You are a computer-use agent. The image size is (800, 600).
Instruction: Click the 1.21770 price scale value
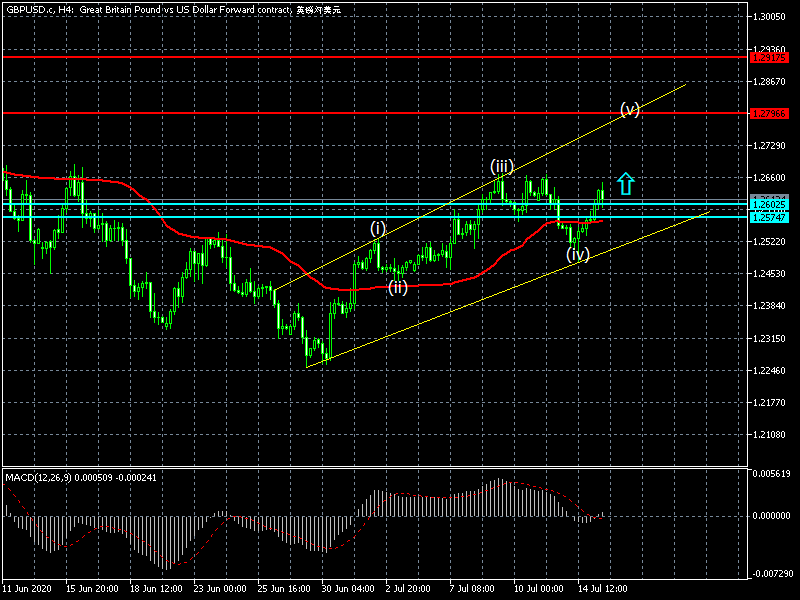[769, 403]
